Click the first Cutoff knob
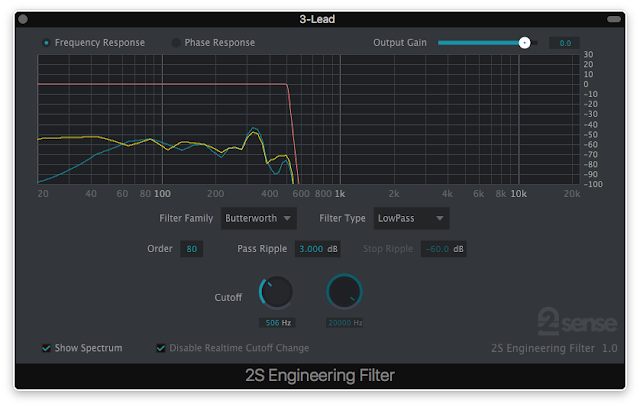Image resolution: width=640 pixels, height=407 pixels. pyautogui.click(x=276, y=292)
